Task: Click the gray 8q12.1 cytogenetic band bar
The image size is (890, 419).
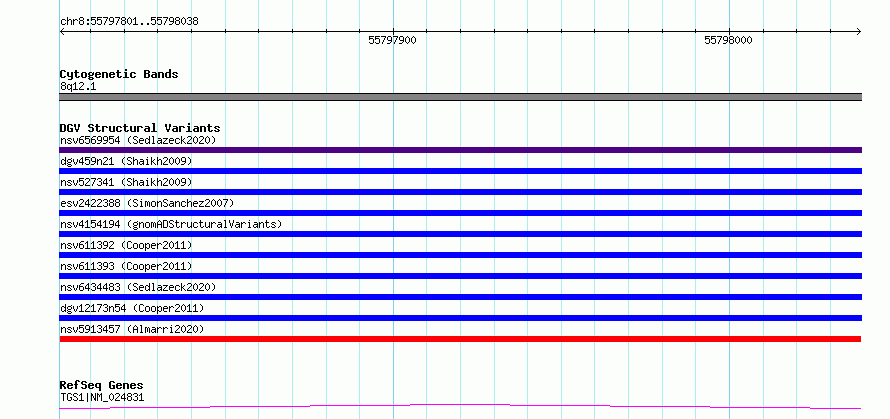Action: tap(460, 97)
